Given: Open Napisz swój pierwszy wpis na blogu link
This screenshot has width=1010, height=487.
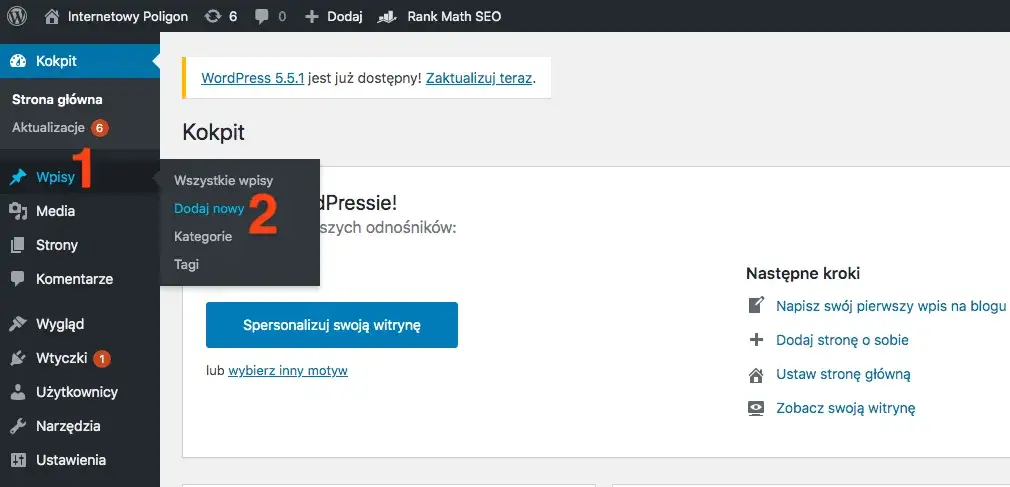Looking at the screenshot, I should [891, 306].
